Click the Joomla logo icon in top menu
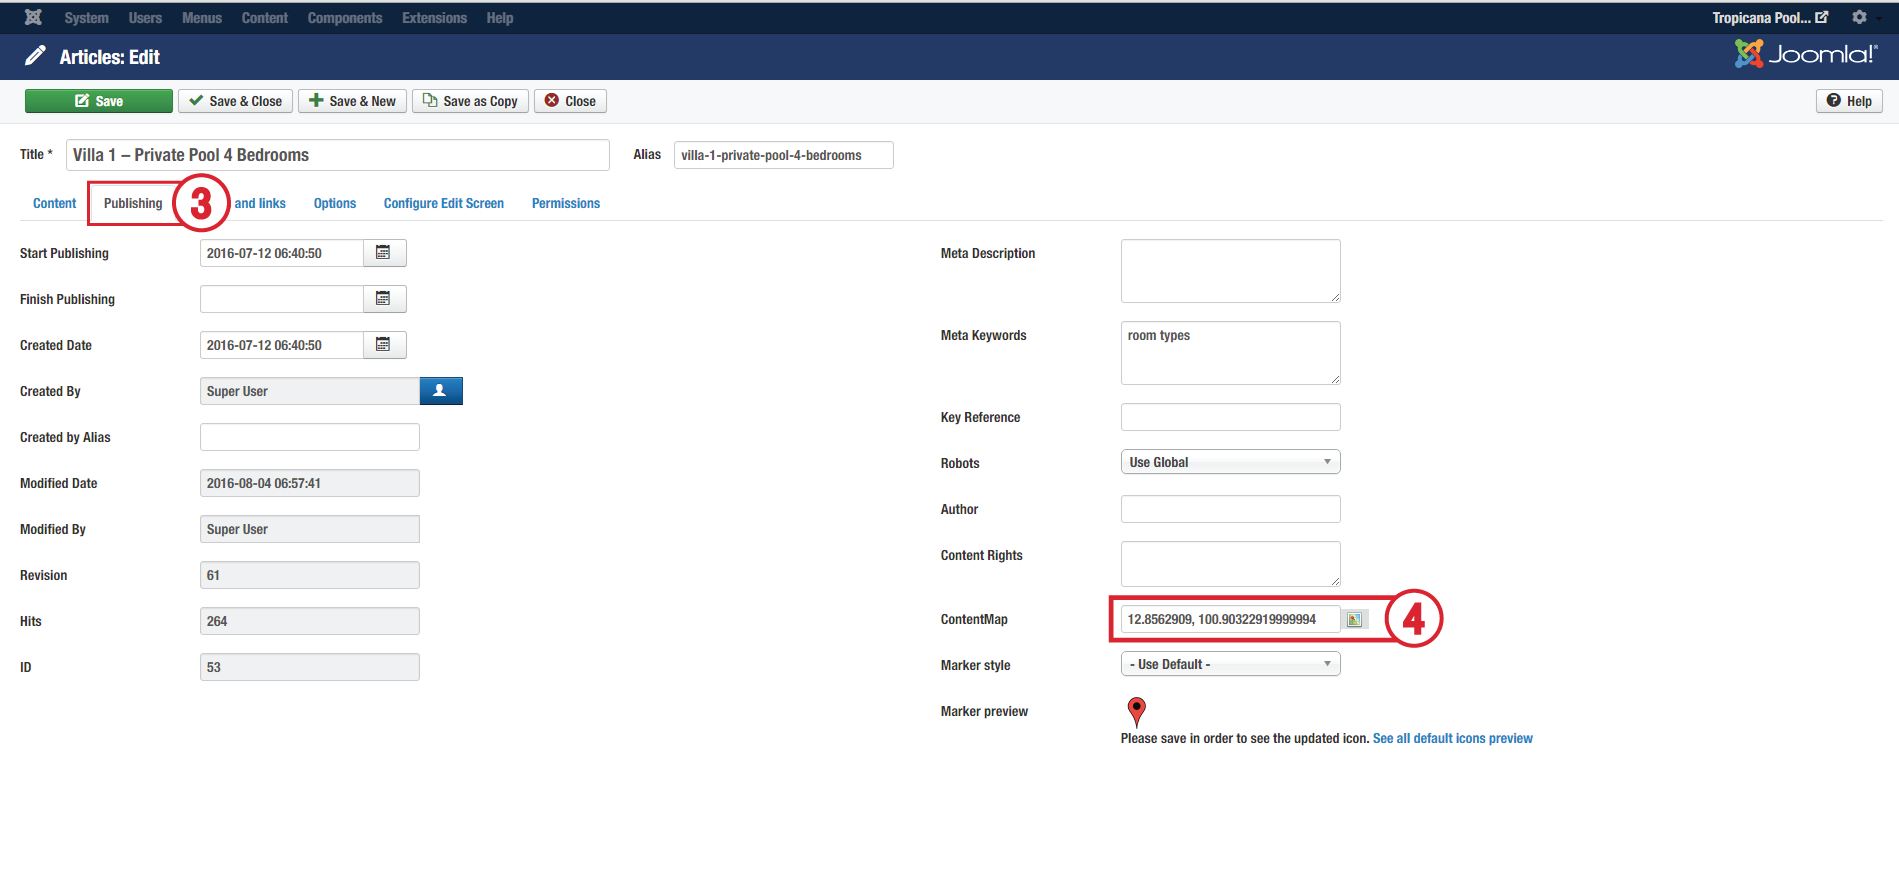The image size is (1899, 877). (x=33, y=17)
